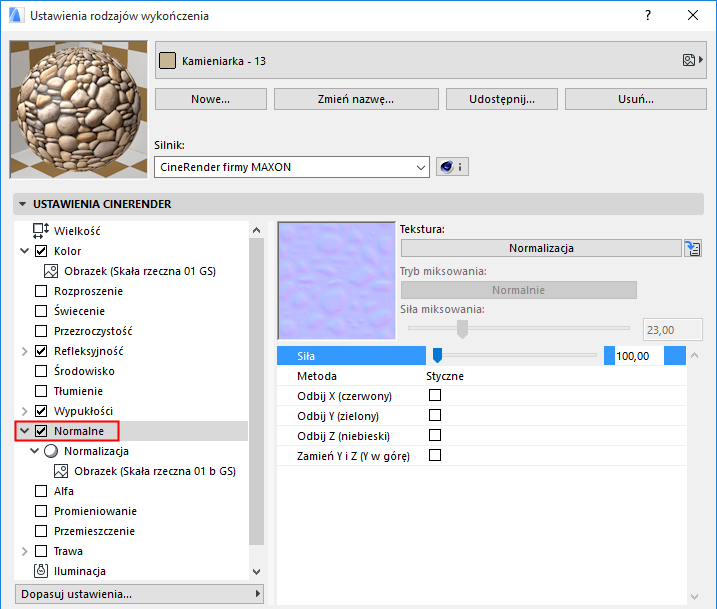Image resolution: width=717 pixels, height=609 pixels.
Task: Enable the Rozproszenie channel checkbox
Action: [41, 291]
